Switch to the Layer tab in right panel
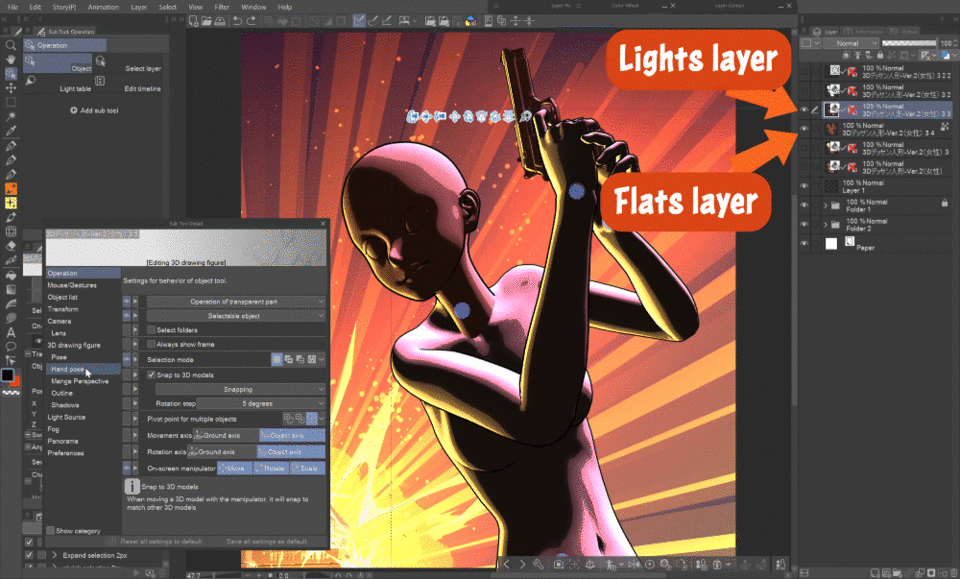This screenshot has height=579, width=960. pos(825,31)
